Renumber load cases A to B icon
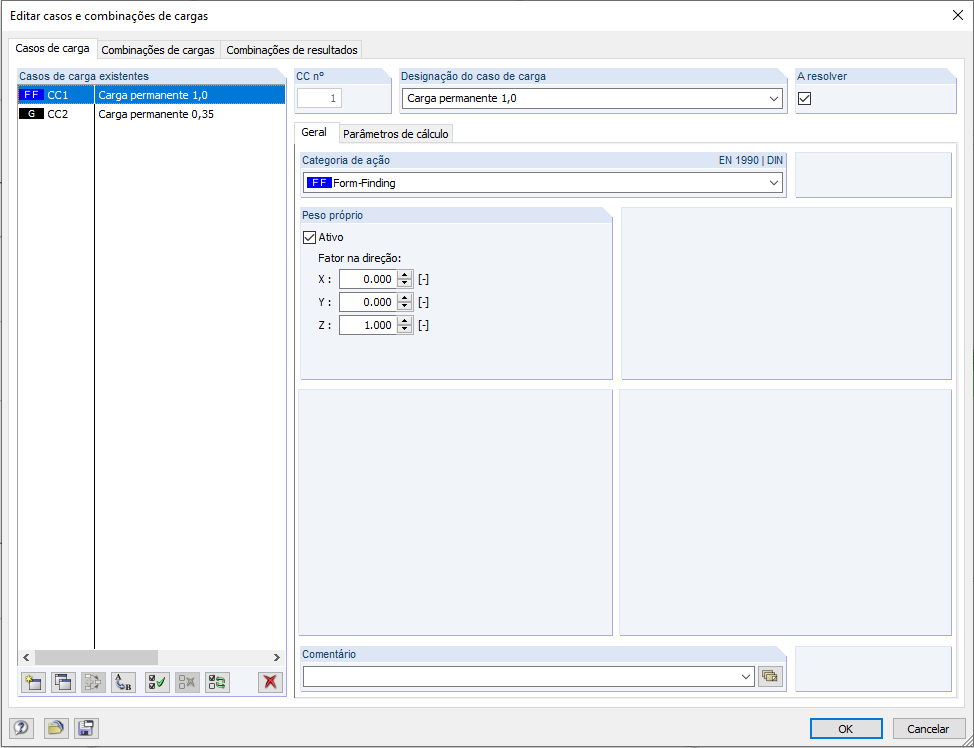Image resolution: width=974 pixels, height=748 pixels. pos(124,682)
